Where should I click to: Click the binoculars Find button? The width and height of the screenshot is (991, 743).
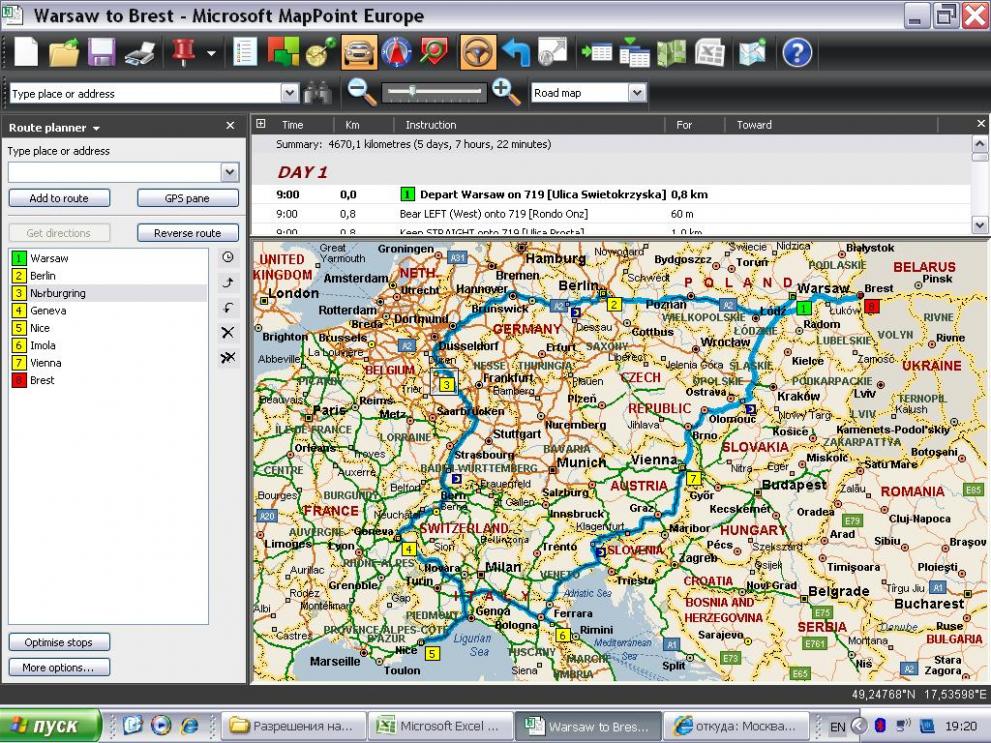click(x=318, y=93)
